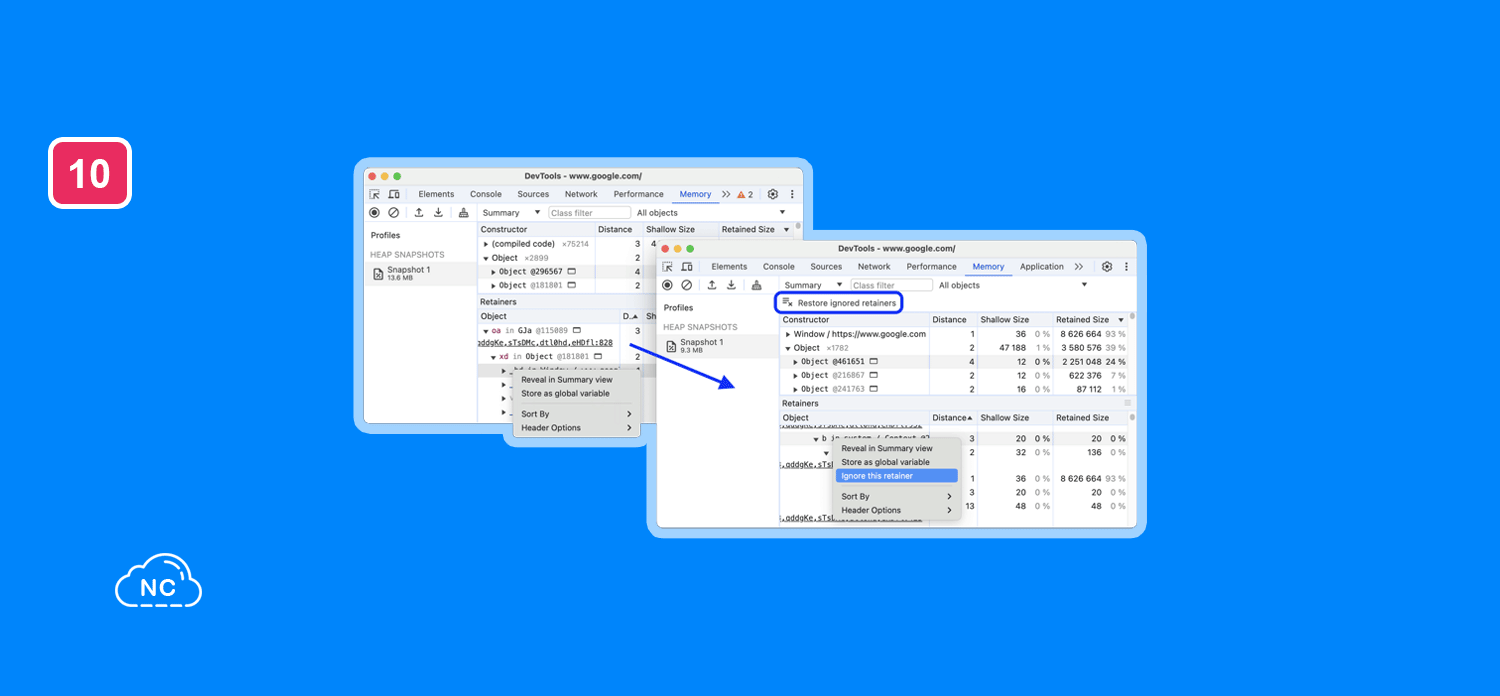Choose Reveal in Summary view in right menu
This screenshot has height=696, width=1500.
pyautogui.click(x=896, y=448)
